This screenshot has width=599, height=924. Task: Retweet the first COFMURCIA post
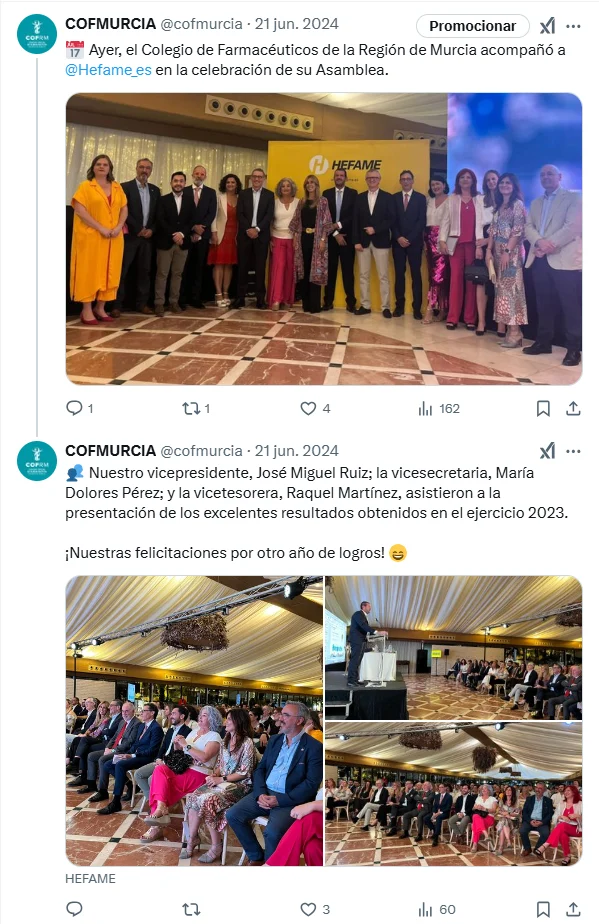click(191, 408)
